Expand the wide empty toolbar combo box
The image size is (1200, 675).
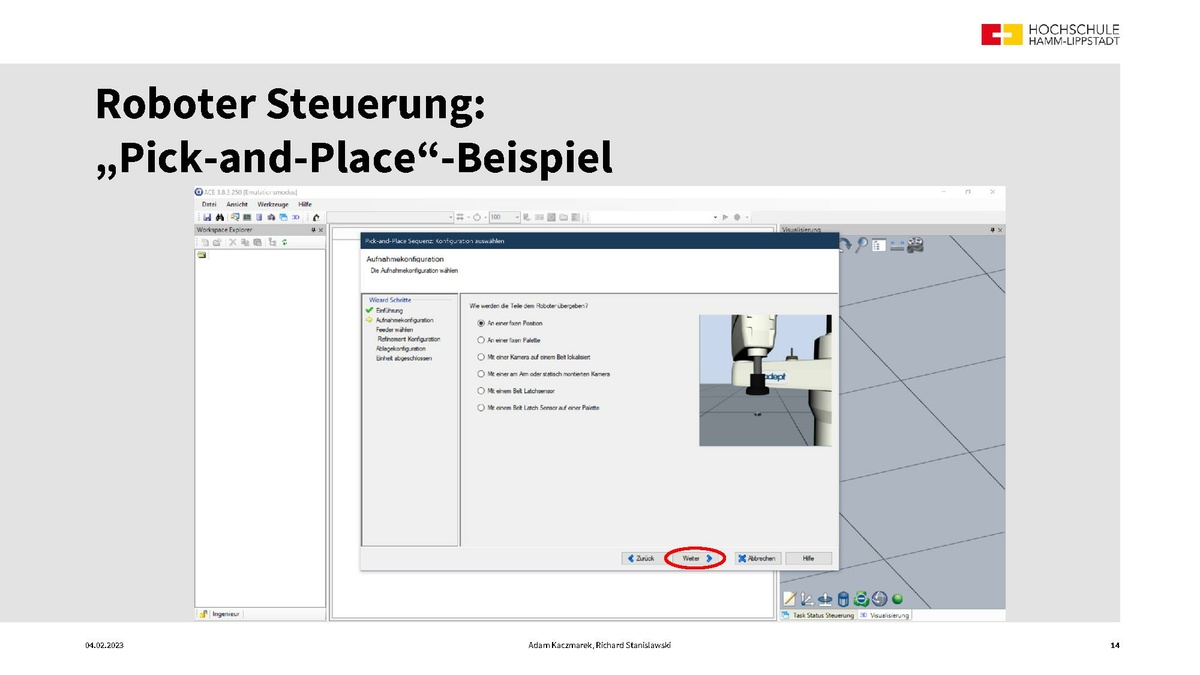[449, 216]
